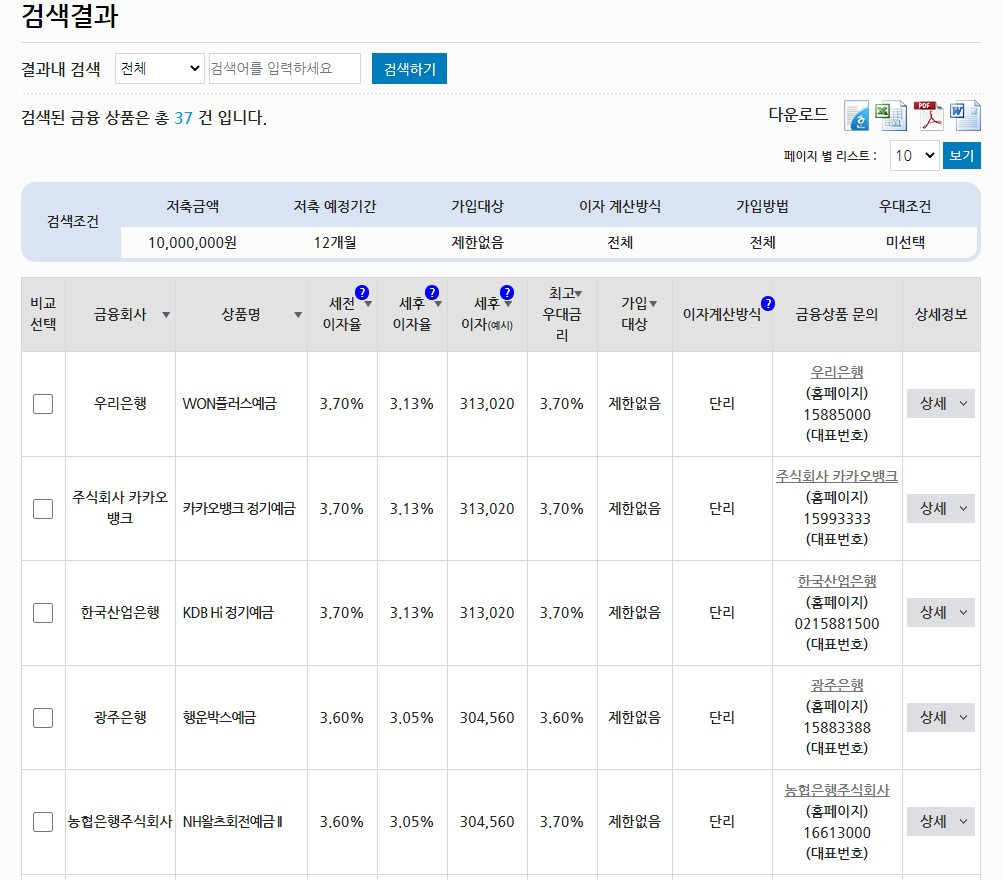Select the 10,000,000원 savings amount value
This screenshot has width=1002, height=880.
click(x=192, y=243)
